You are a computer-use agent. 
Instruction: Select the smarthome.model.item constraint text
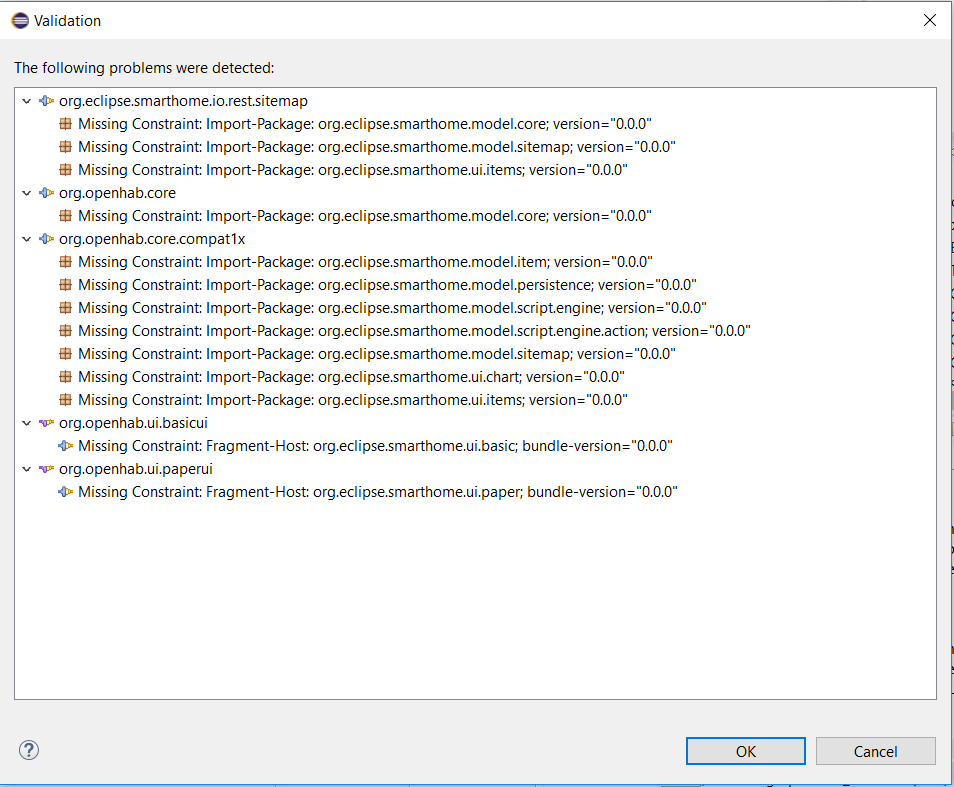click(366, 262)
